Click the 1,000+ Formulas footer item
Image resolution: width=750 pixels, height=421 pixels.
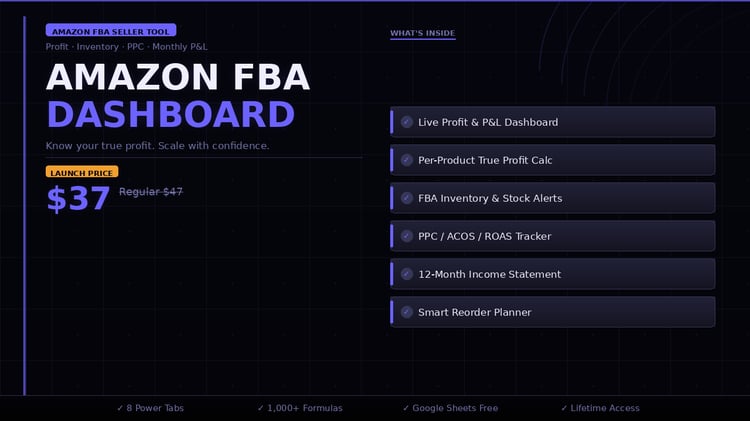(x=300, y=408)
